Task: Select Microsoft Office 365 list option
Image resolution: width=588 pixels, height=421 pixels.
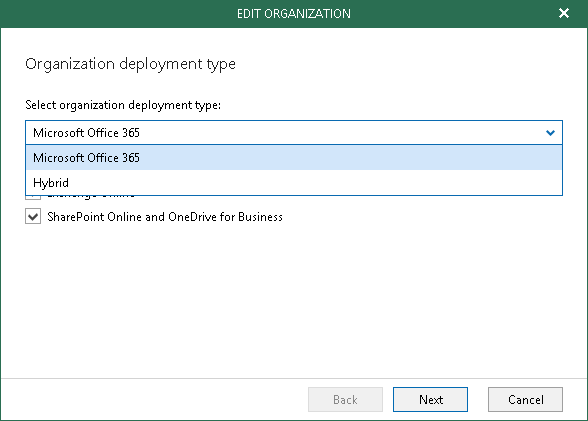Action: [x=294, y=158]
